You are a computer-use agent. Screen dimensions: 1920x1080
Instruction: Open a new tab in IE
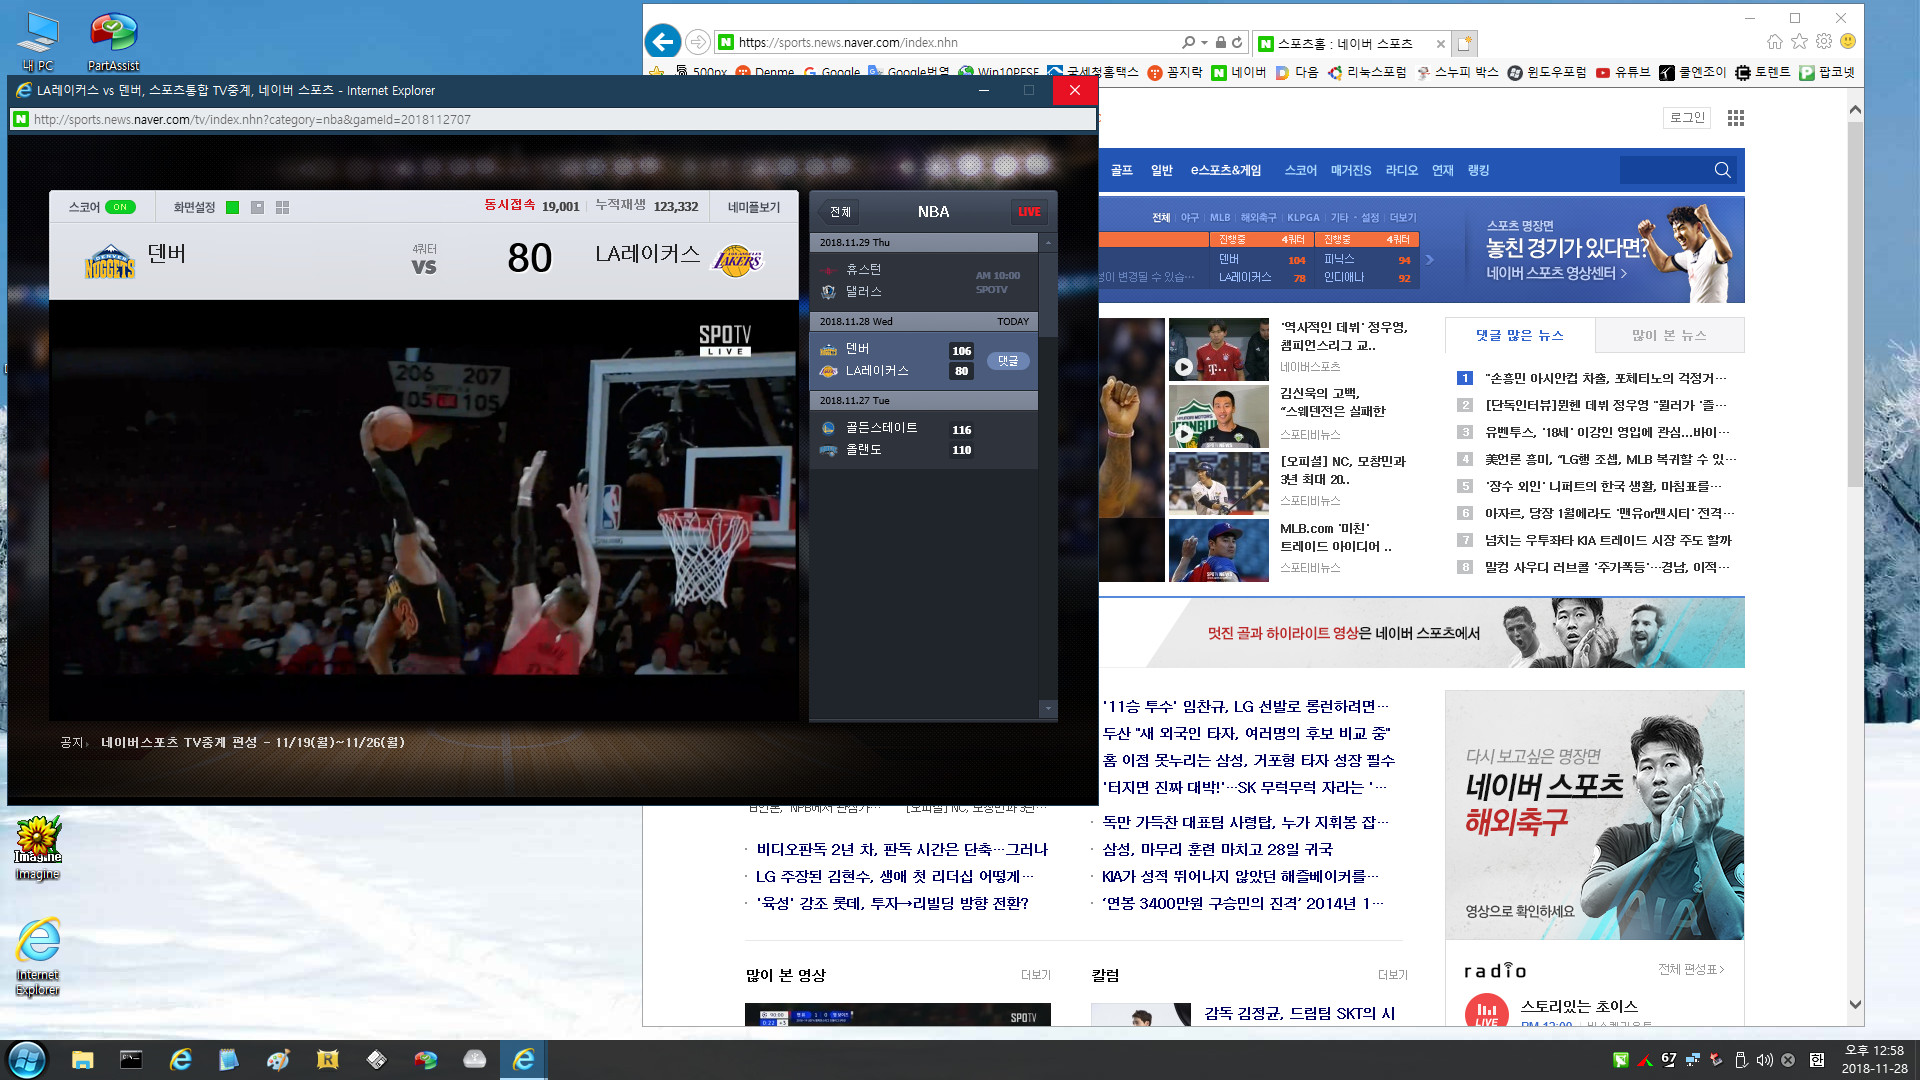click(1464, 43)
